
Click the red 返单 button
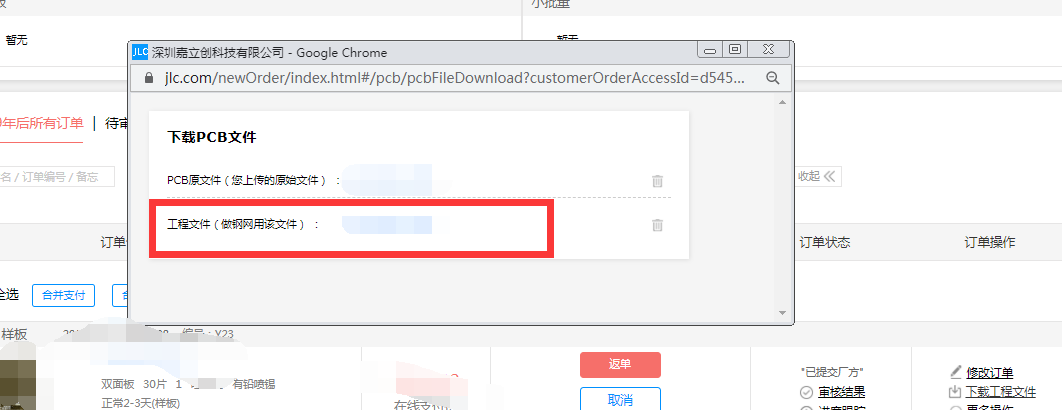click(x=620, y=365)
